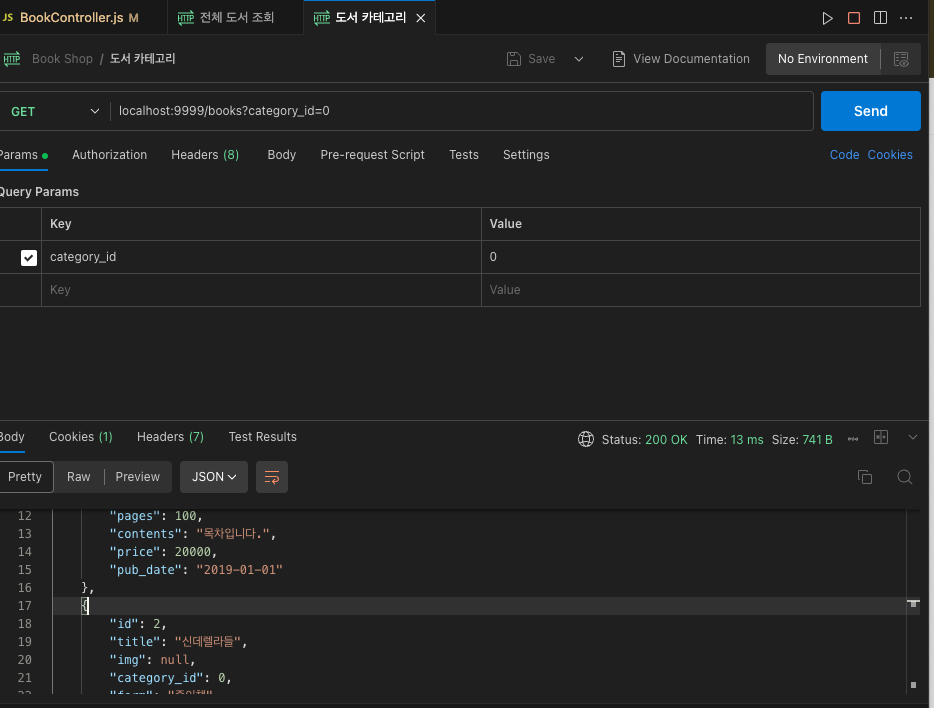Click the request URL input field
The image size is (934, 708).
(x=460, y=111)
